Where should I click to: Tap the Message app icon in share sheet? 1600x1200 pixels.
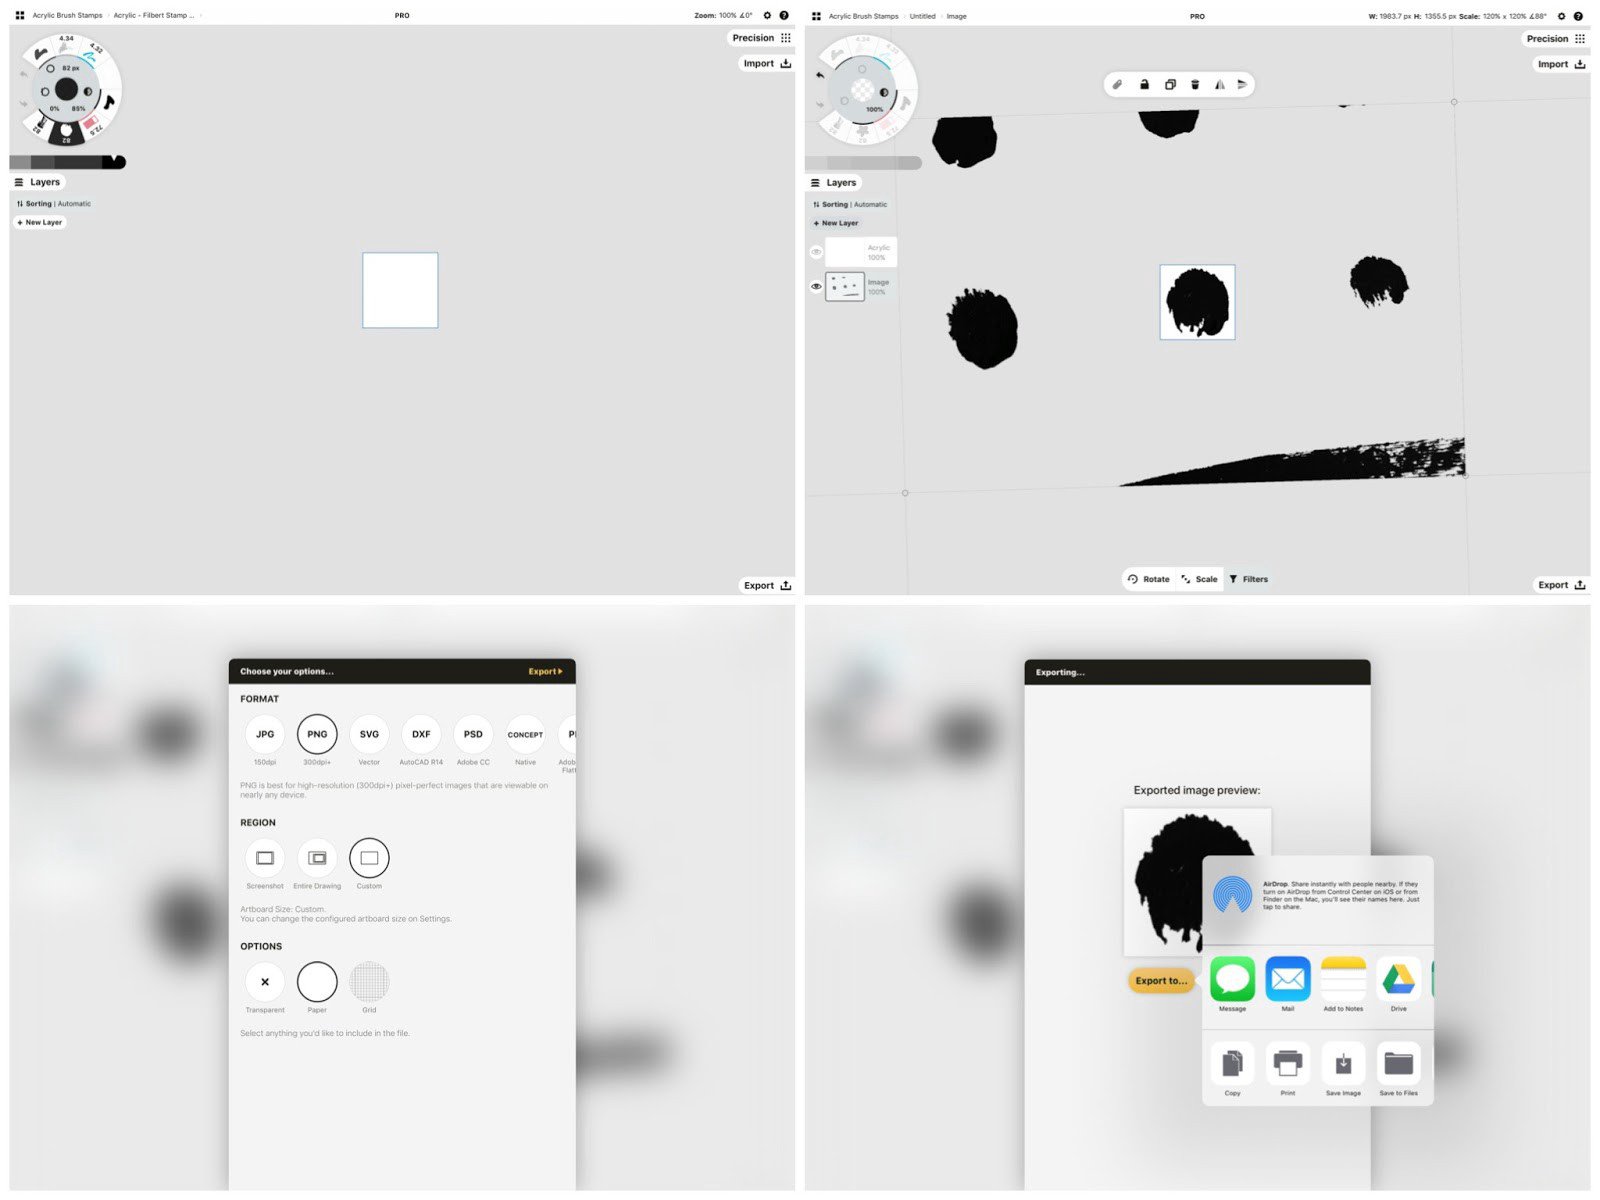[1232, 979]
